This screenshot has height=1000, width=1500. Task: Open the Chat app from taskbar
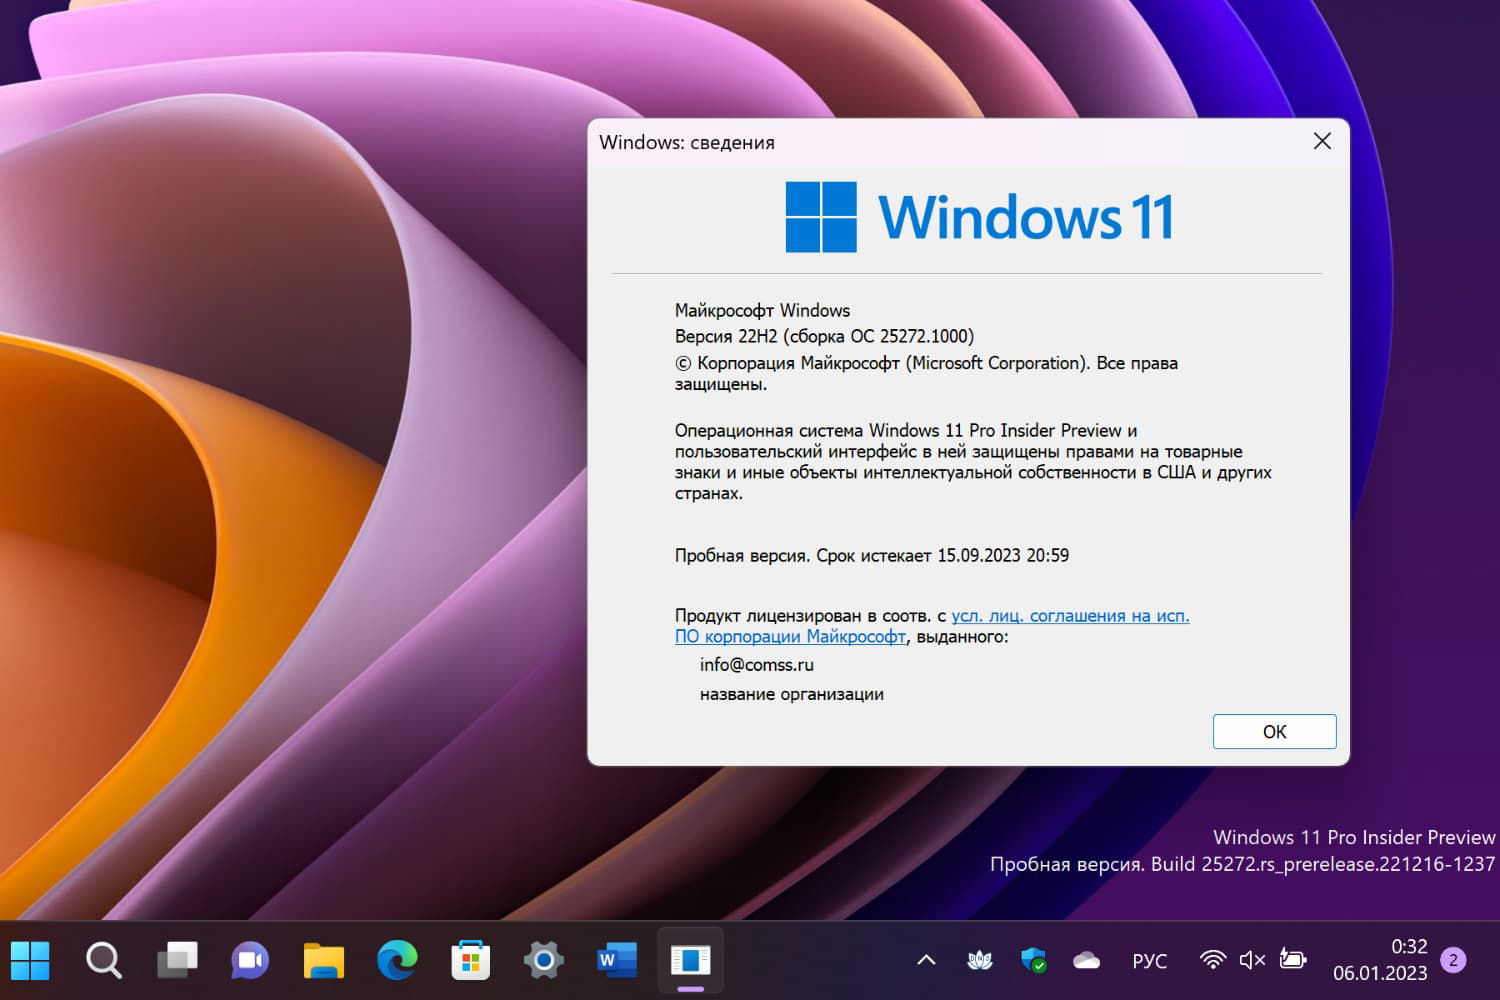pyautogui.click(x=249, y=960)
